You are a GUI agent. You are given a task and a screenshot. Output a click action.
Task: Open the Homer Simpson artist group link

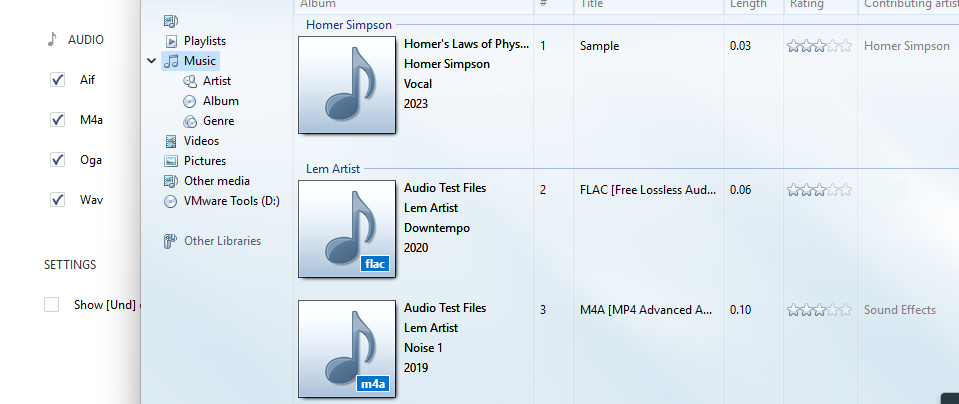pos(349,25)
